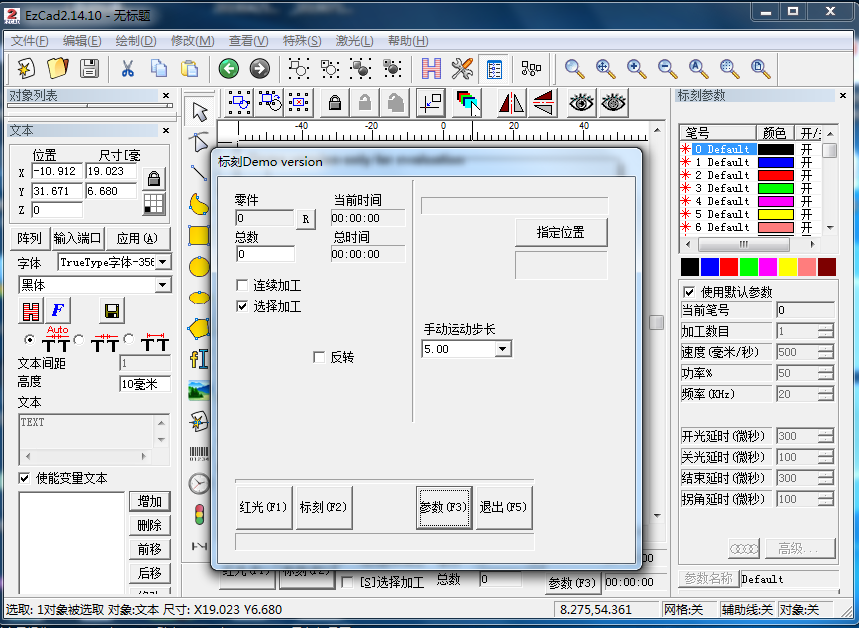Image resolution: width=859 pixels, height=628 pixels.
Task: Click the 开光延时 spinner arrows
Action: pyautogui.click(x=826, y=436)
